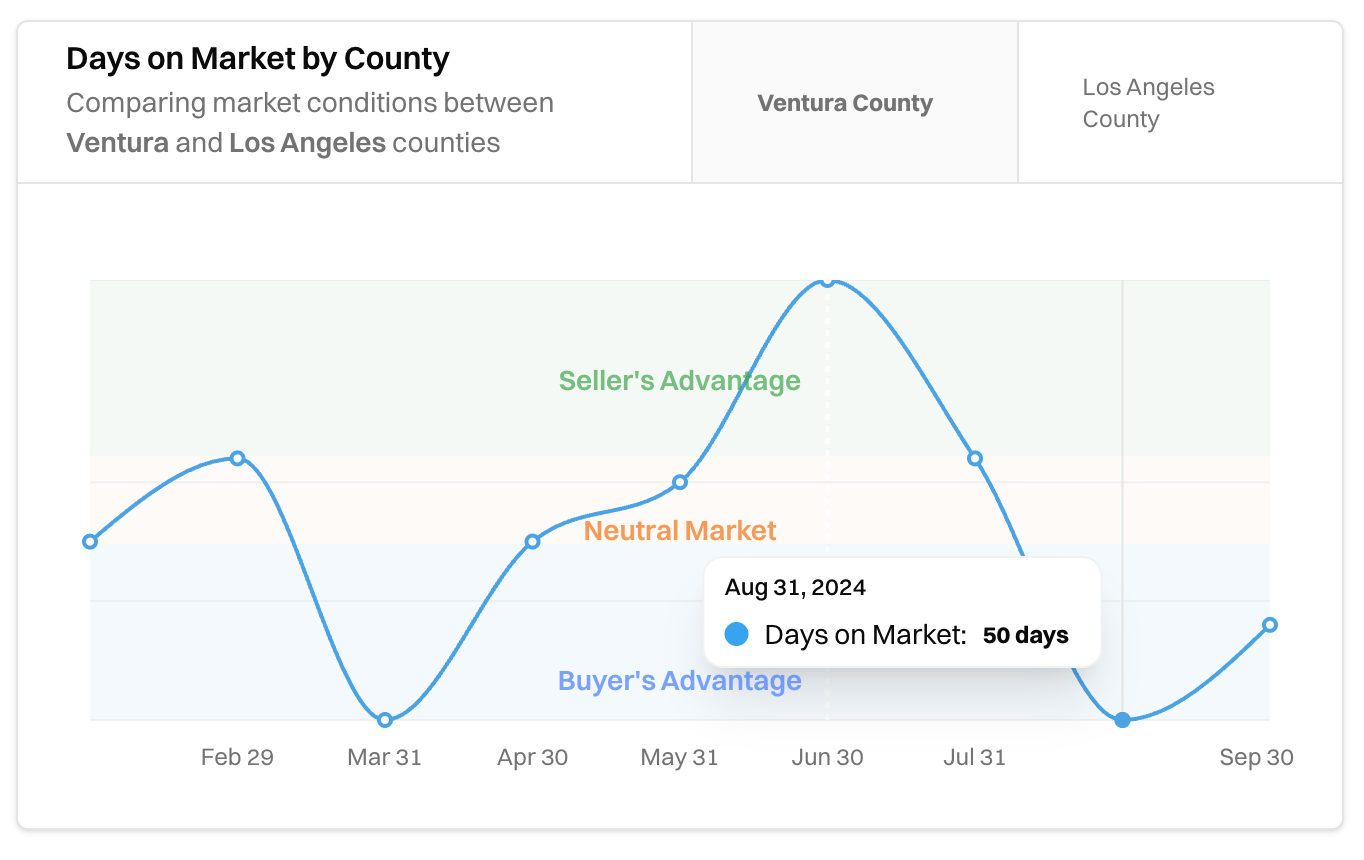Screen dimensions: 1364x860
Task: Select the filled Aug 31 data point
Action: (1123, 718)
